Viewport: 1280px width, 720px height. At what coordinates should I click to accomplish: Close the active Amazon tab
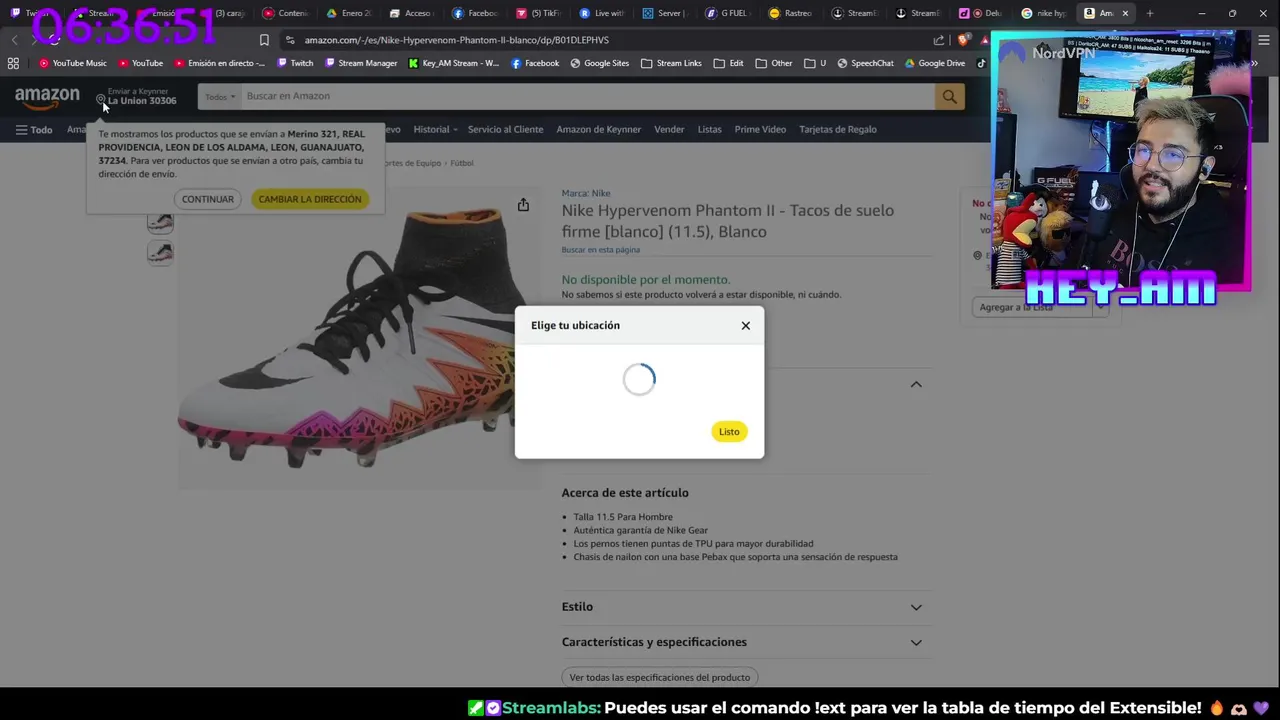tap(1125, 13)
